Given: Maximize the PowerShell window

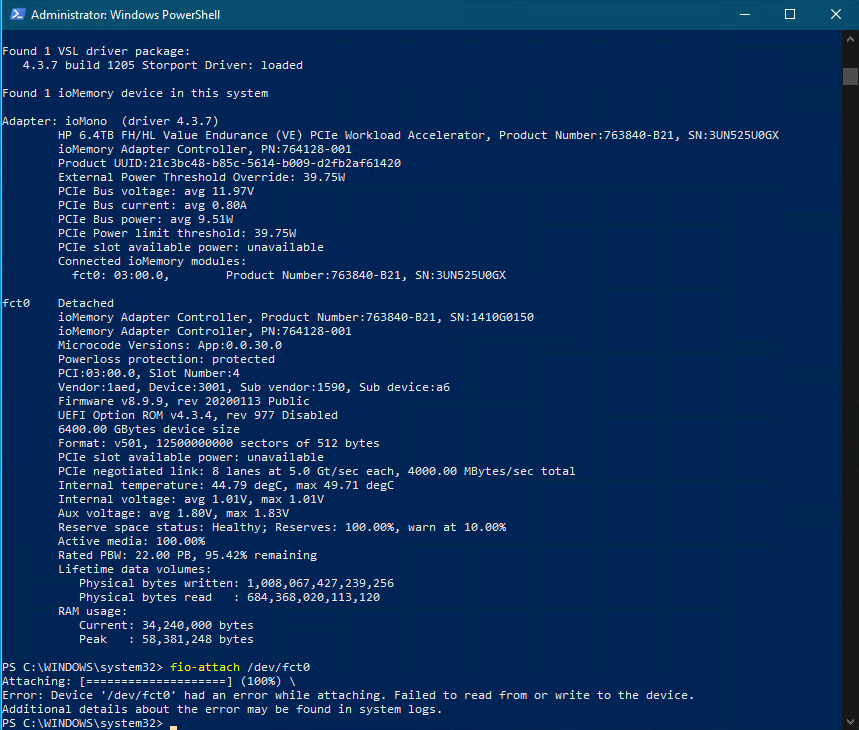Looking at the screenshot, I should click(789, 15).
